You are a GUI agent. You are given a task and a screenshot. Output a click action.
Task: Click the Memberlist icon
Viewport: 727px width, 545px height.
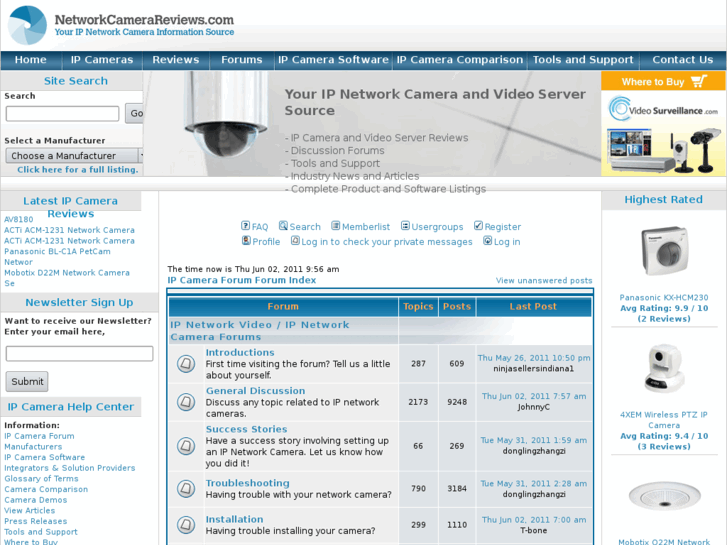(336, 226)
